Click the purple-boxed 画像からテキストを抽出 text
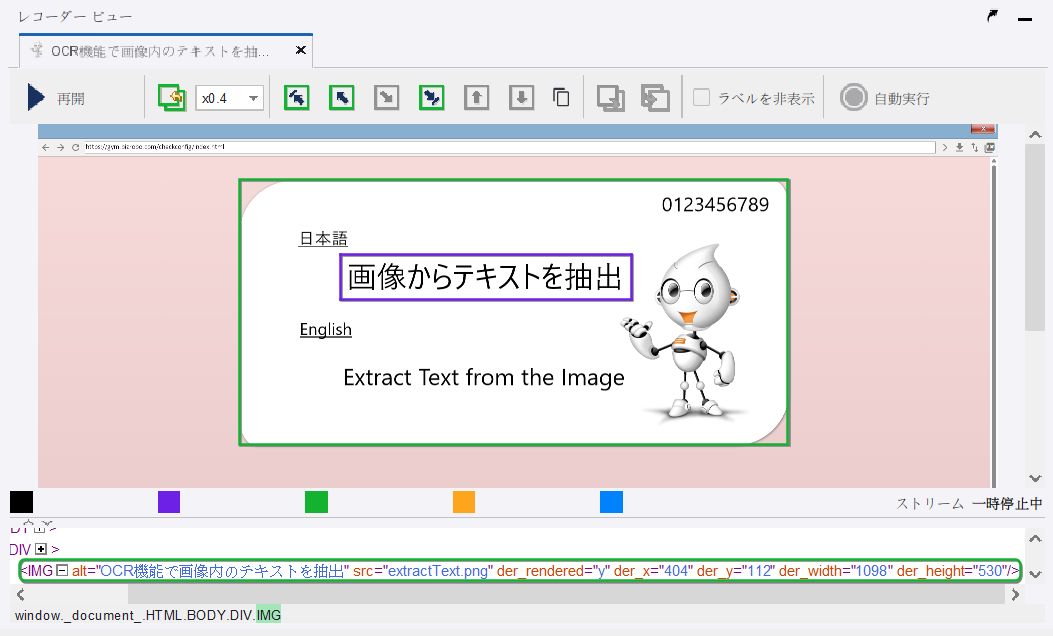Screen dimensions: 1053x636 coord(486,277)
